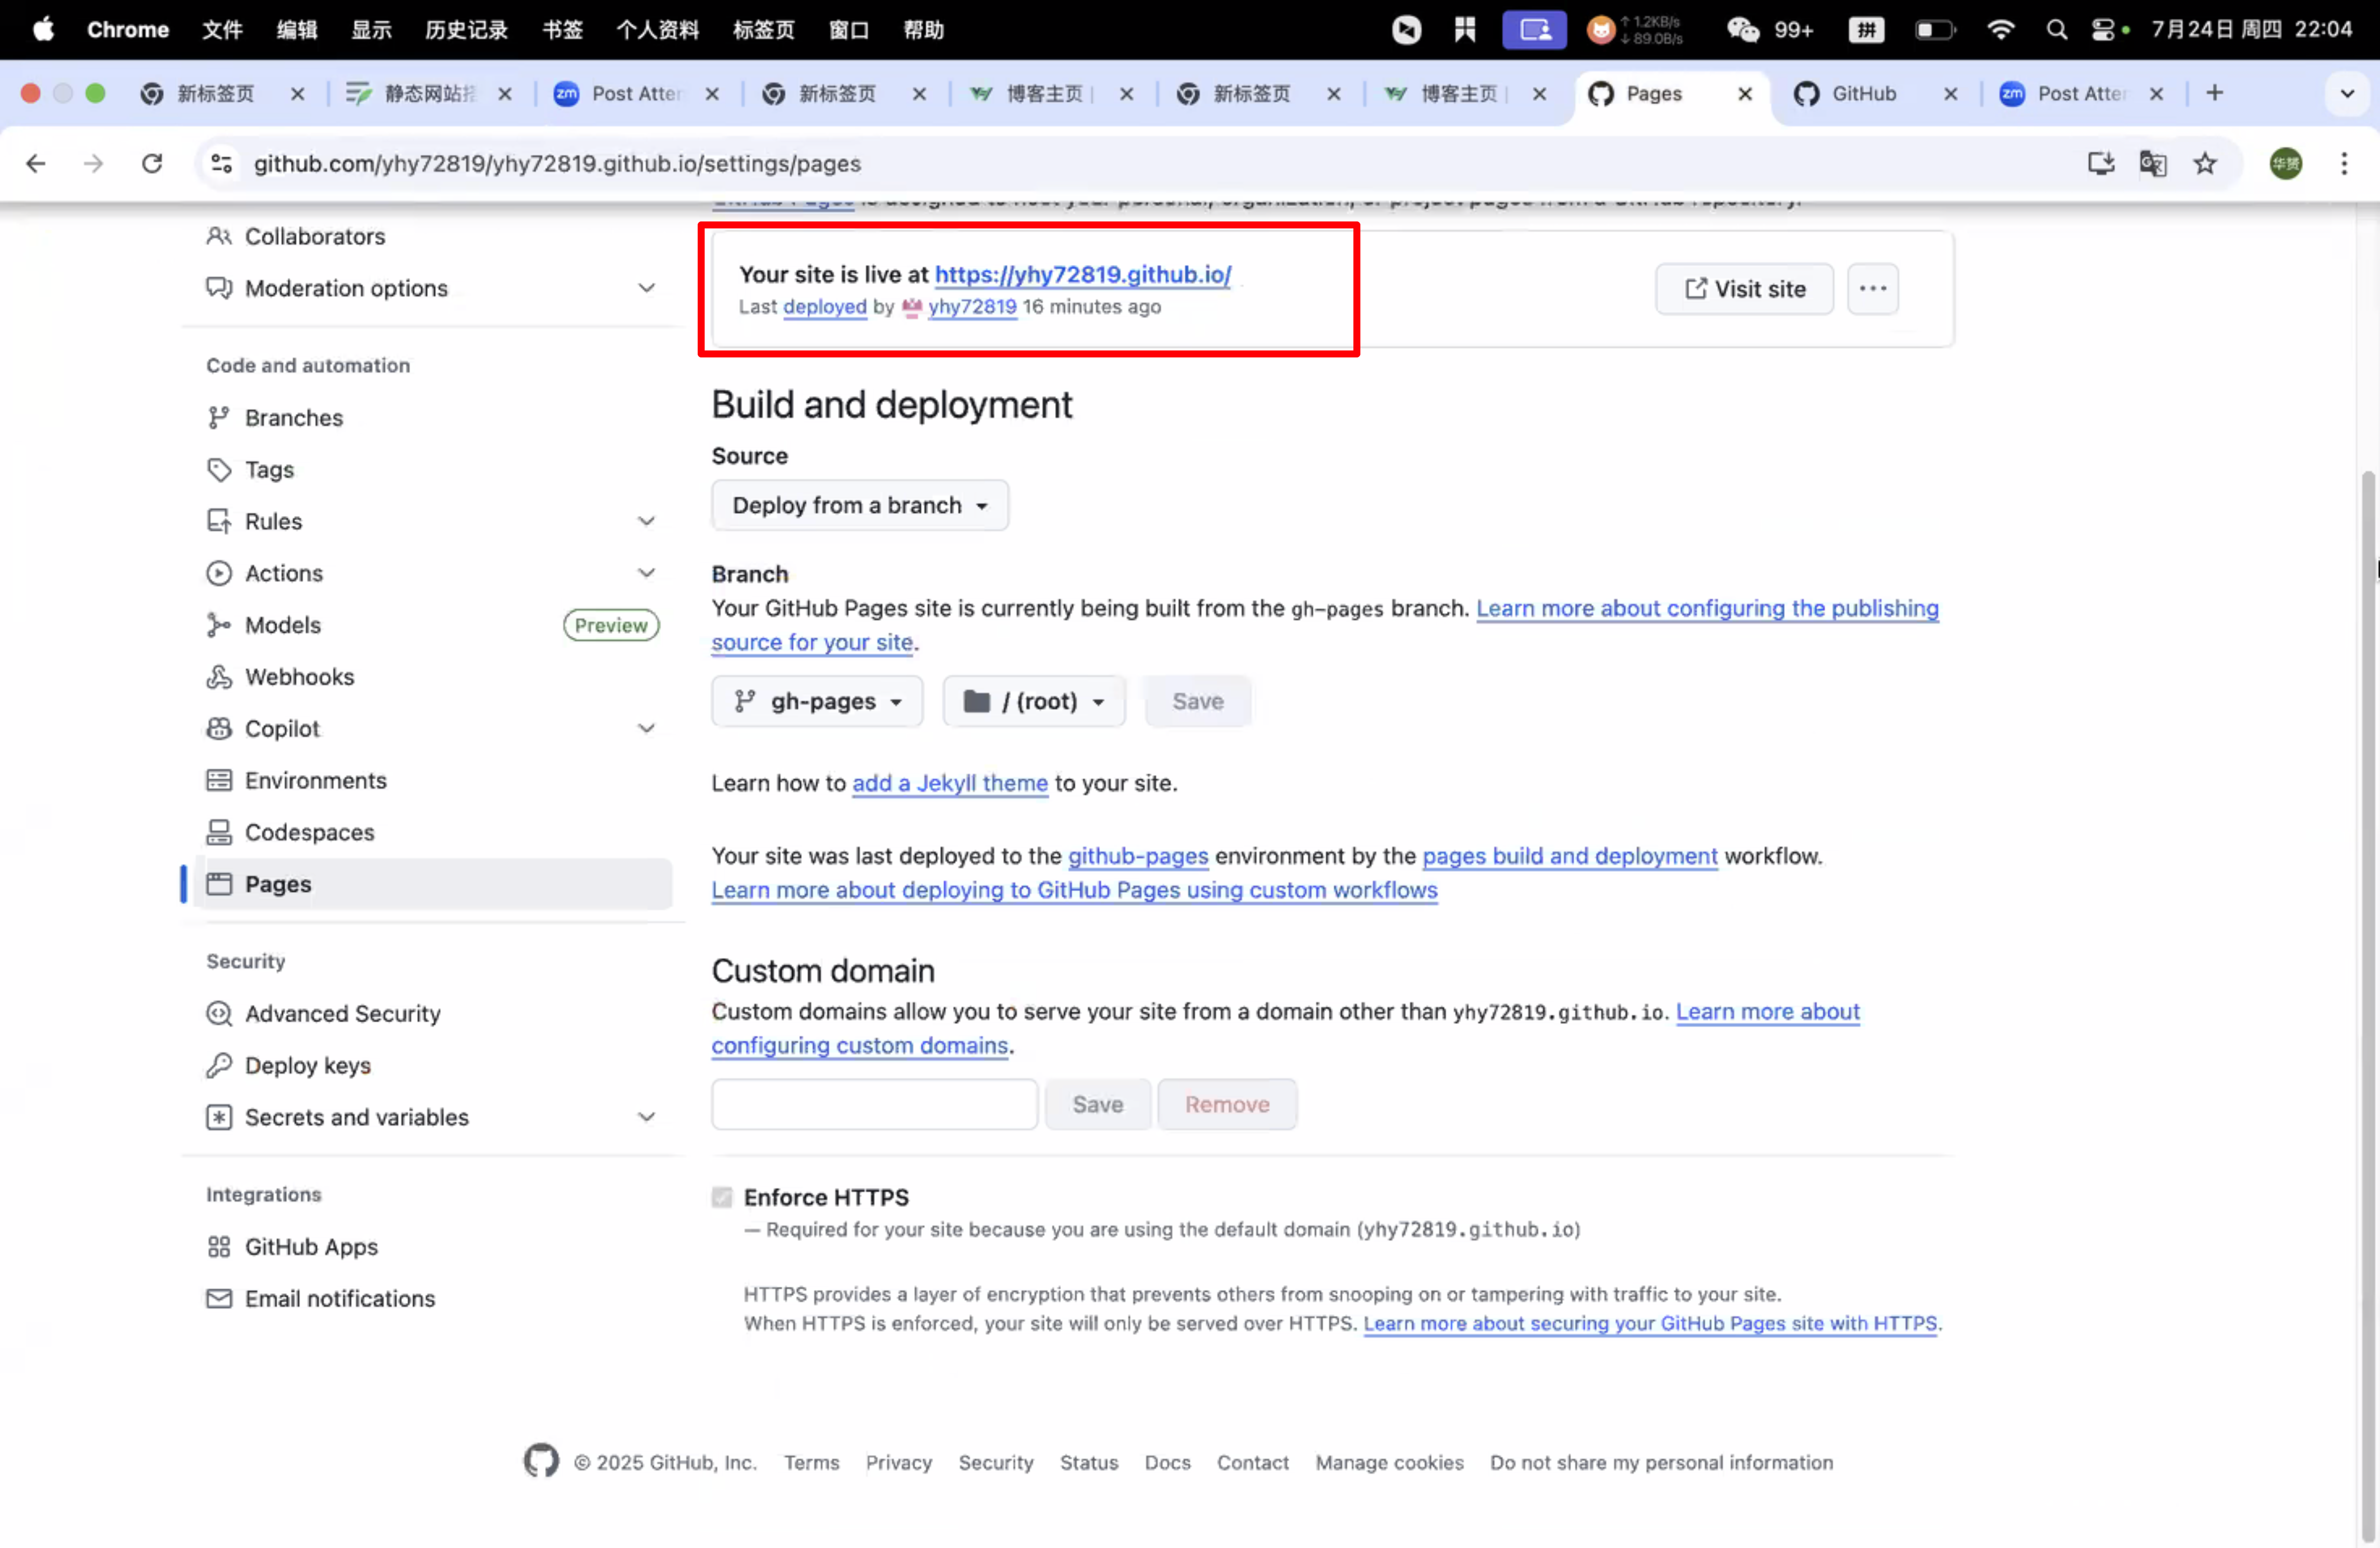Open Advanced Security settings
This screenshot has height=1548, width=2380.
point(343,1013)
